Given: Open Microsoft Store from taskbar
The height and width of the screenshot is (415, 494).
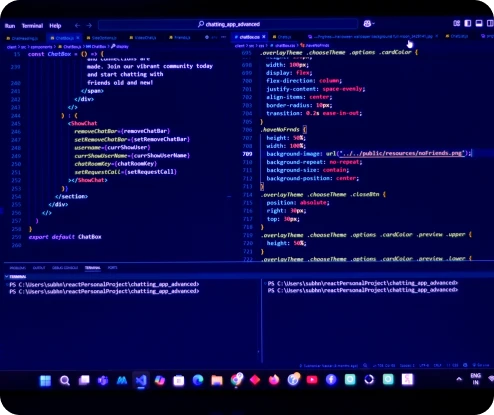Looking at the screenshot, I should point(179,380).
